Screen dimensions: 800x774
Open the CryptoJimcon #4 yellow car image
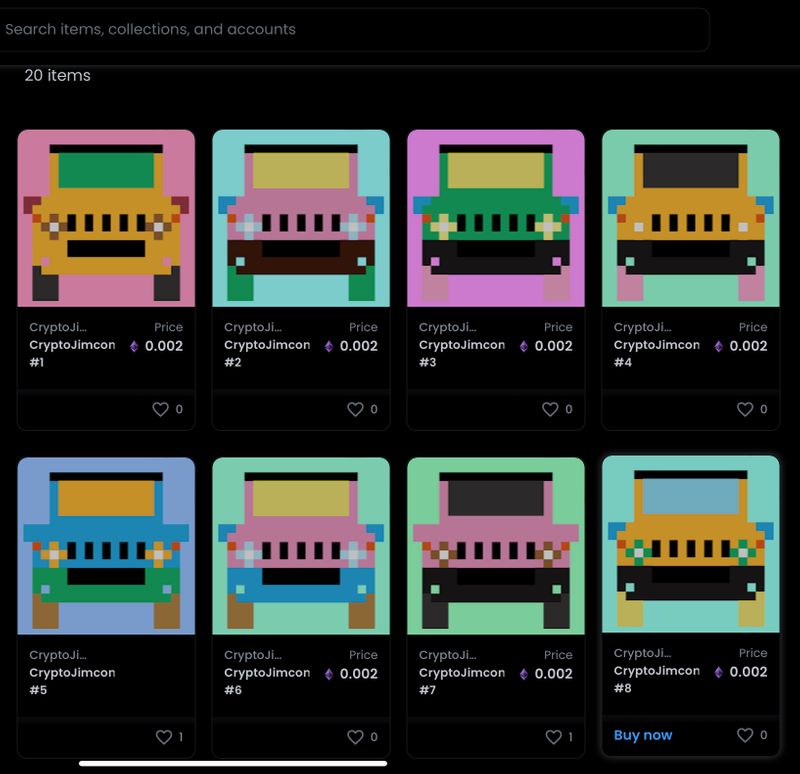click(x=691, y=218)
